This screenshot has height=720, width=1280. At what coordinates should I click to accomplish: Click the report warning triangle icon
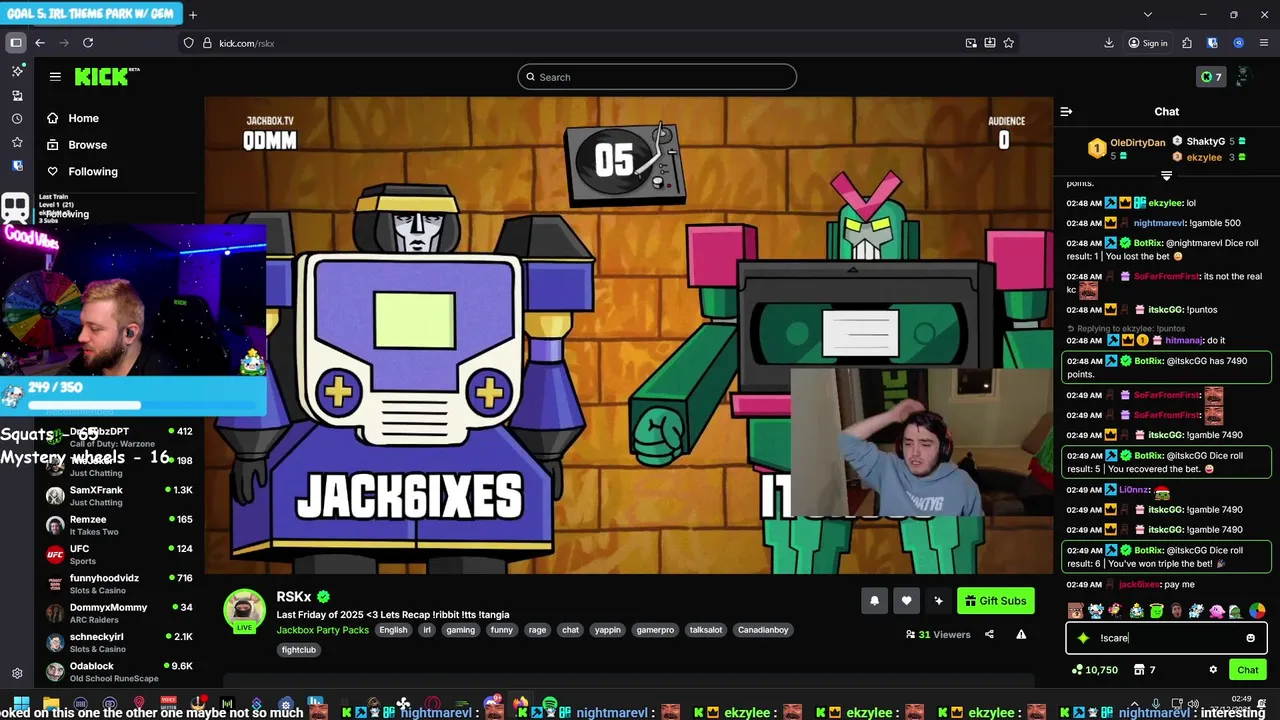[1021, 634]
